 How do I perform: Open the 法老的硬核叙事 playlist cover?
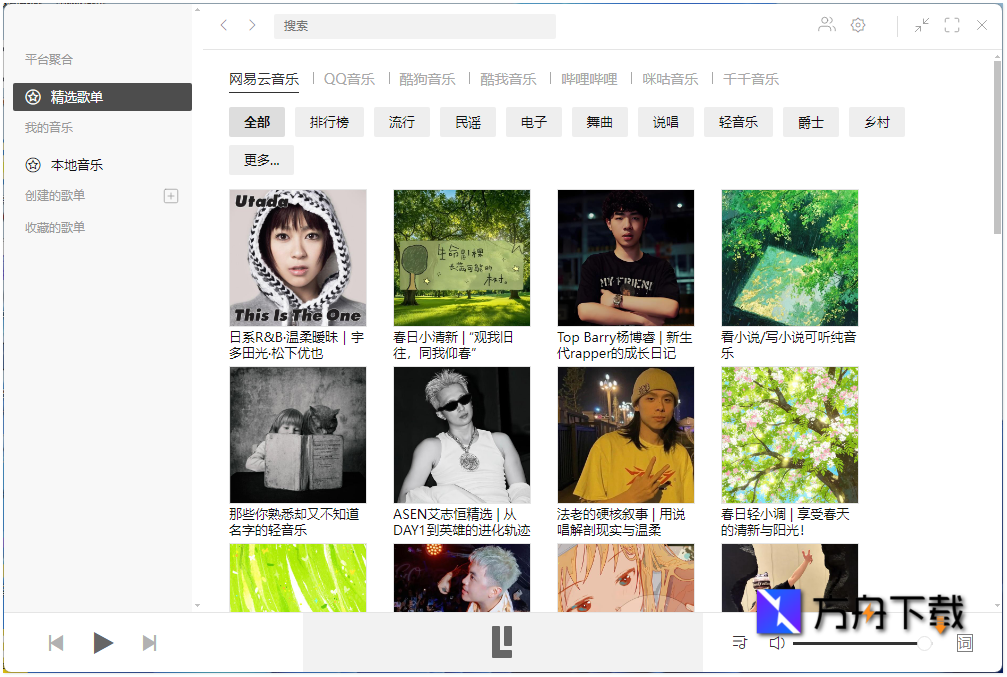[x=626, y=435]
